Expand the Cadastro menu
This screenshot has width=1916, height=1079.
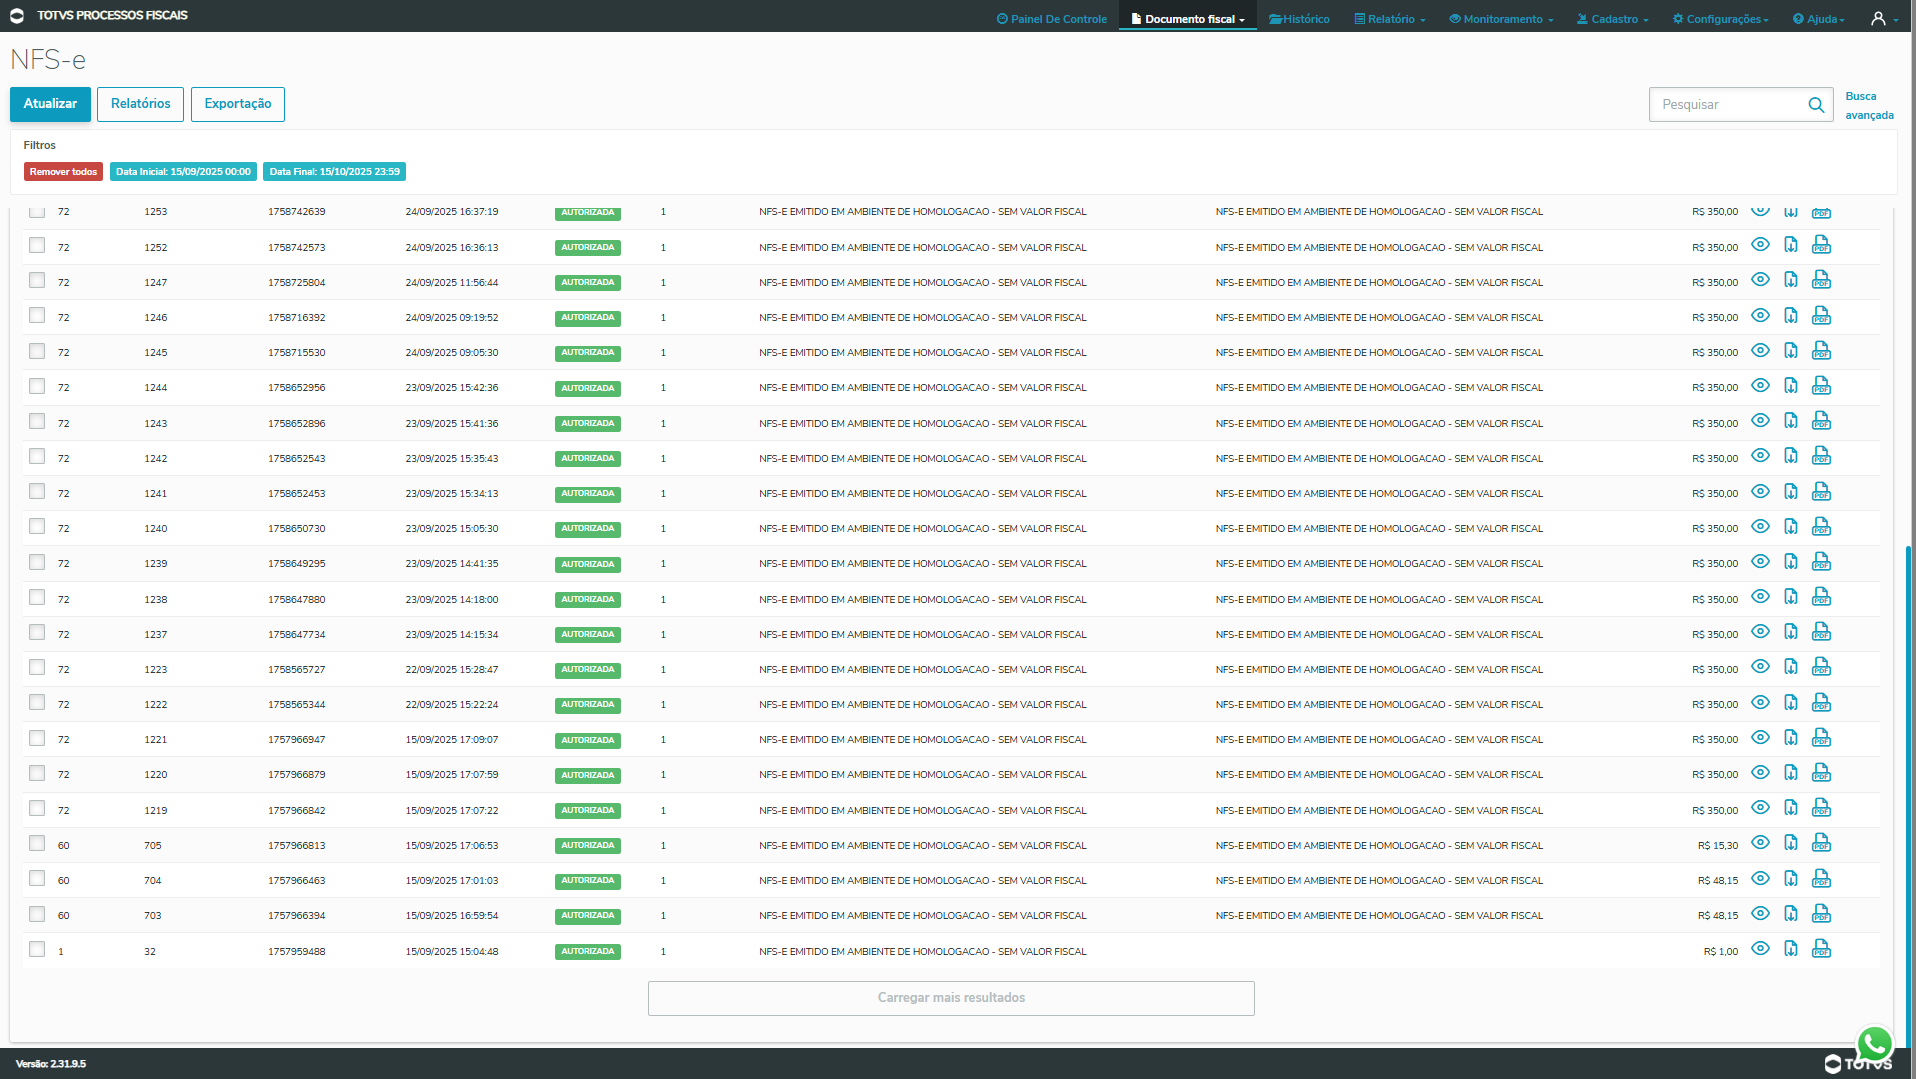click(1613, 19)
